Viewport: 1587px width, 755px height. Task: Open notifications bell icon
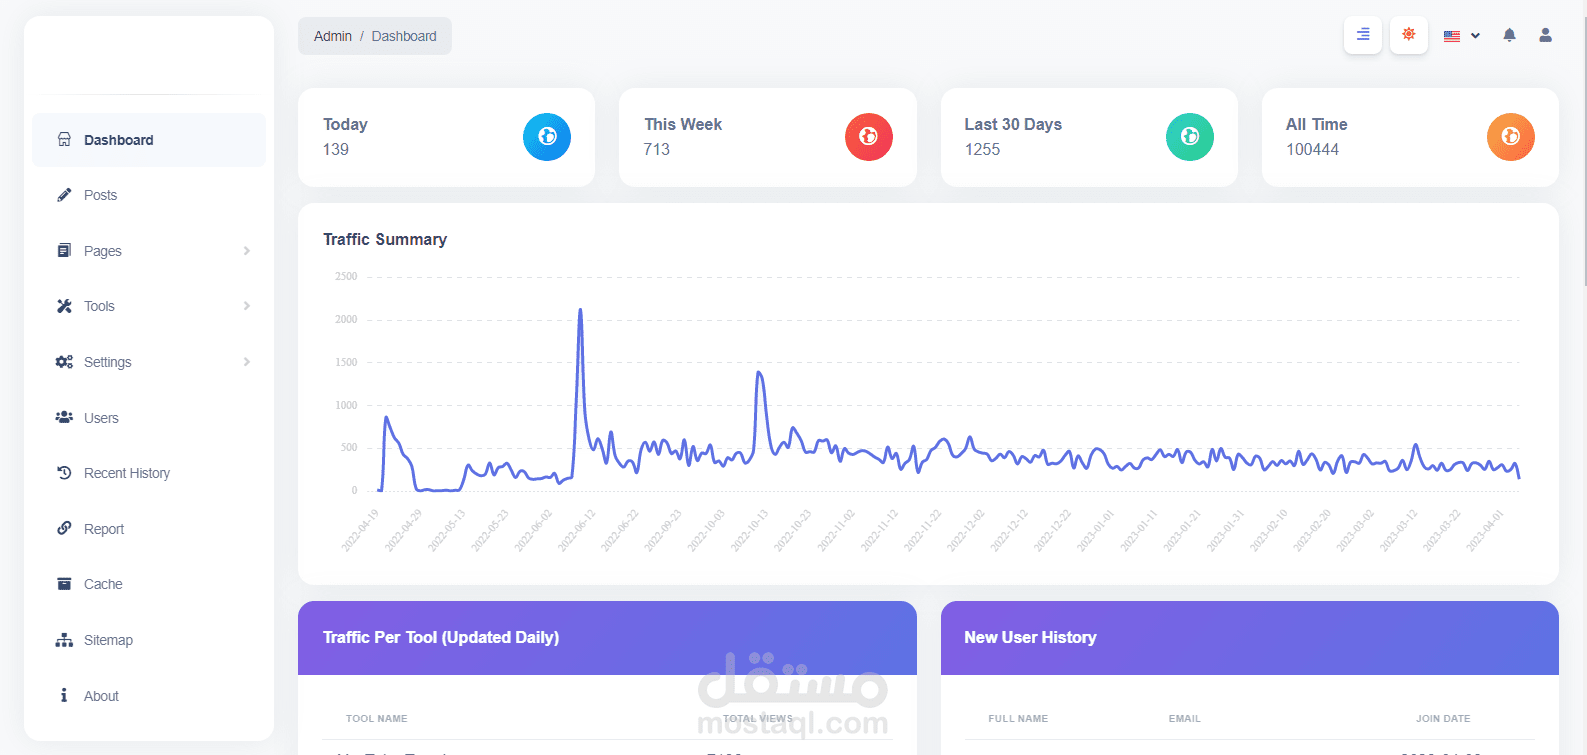pyautogui.click(x=1509, y=35)
